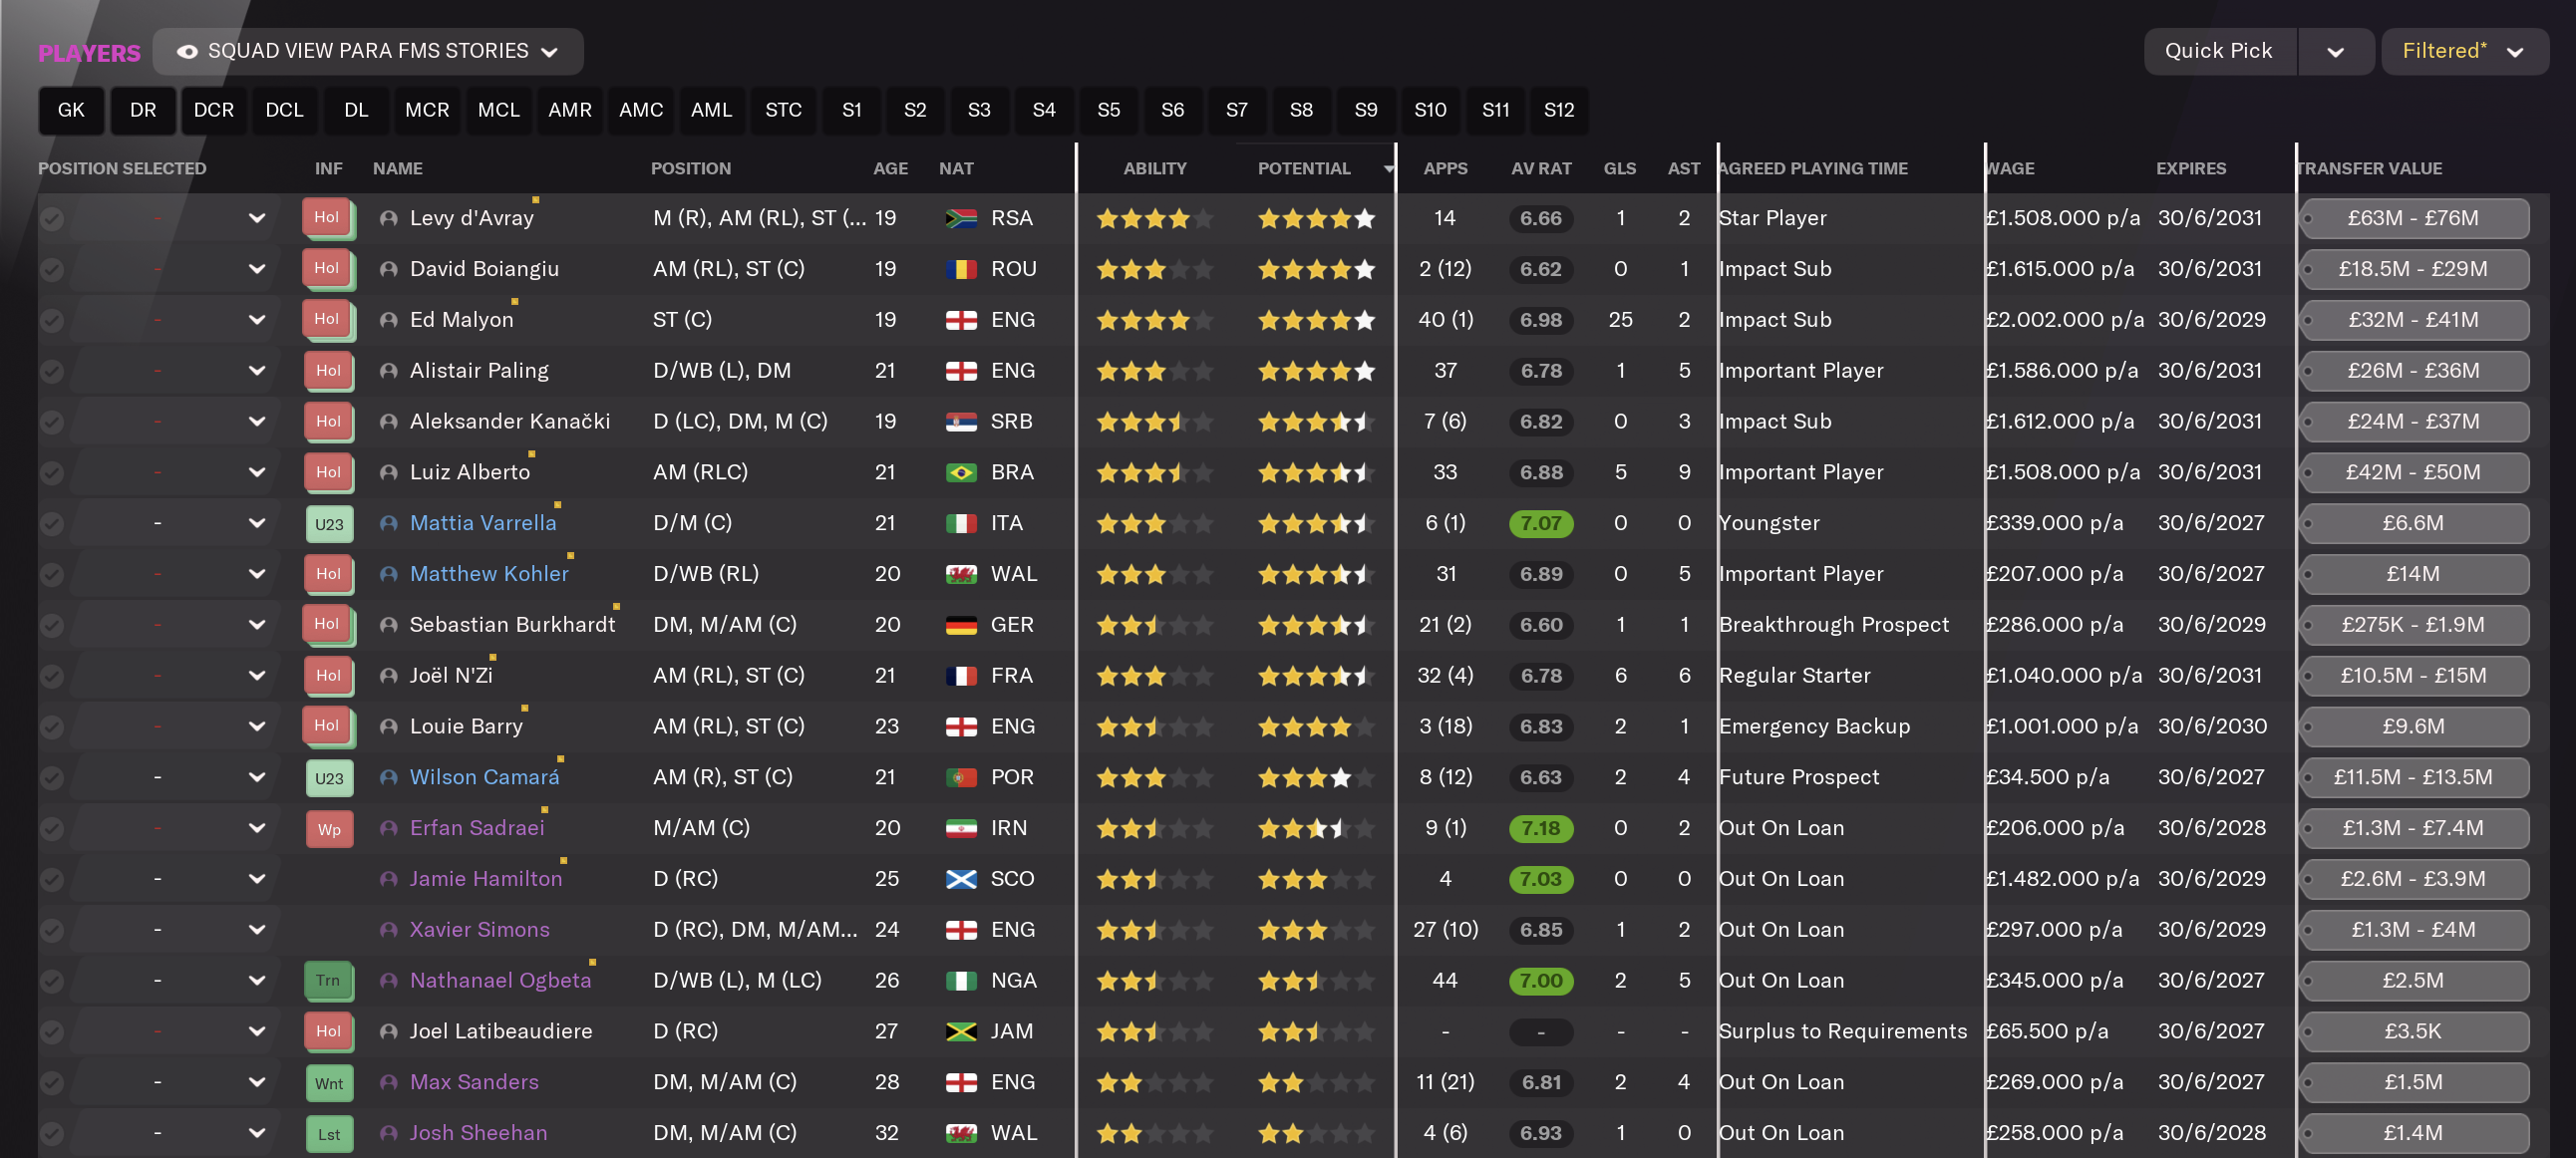Select the MCL position tab
The image size is (2576, 1158).
[x=498, y=110]
